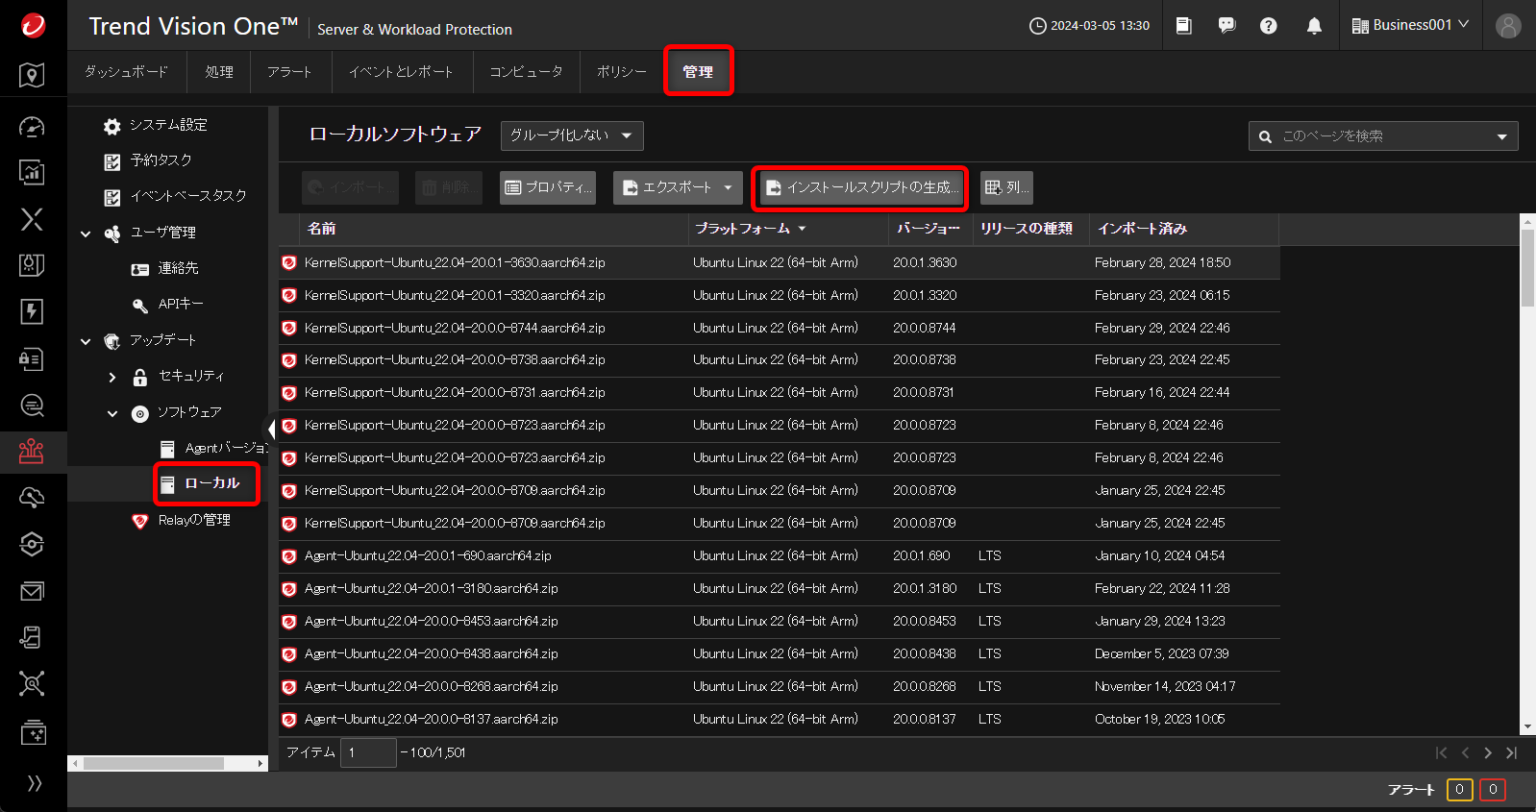
Task: Open the help documentation icon in the top bar
Action: (1184, 25)
